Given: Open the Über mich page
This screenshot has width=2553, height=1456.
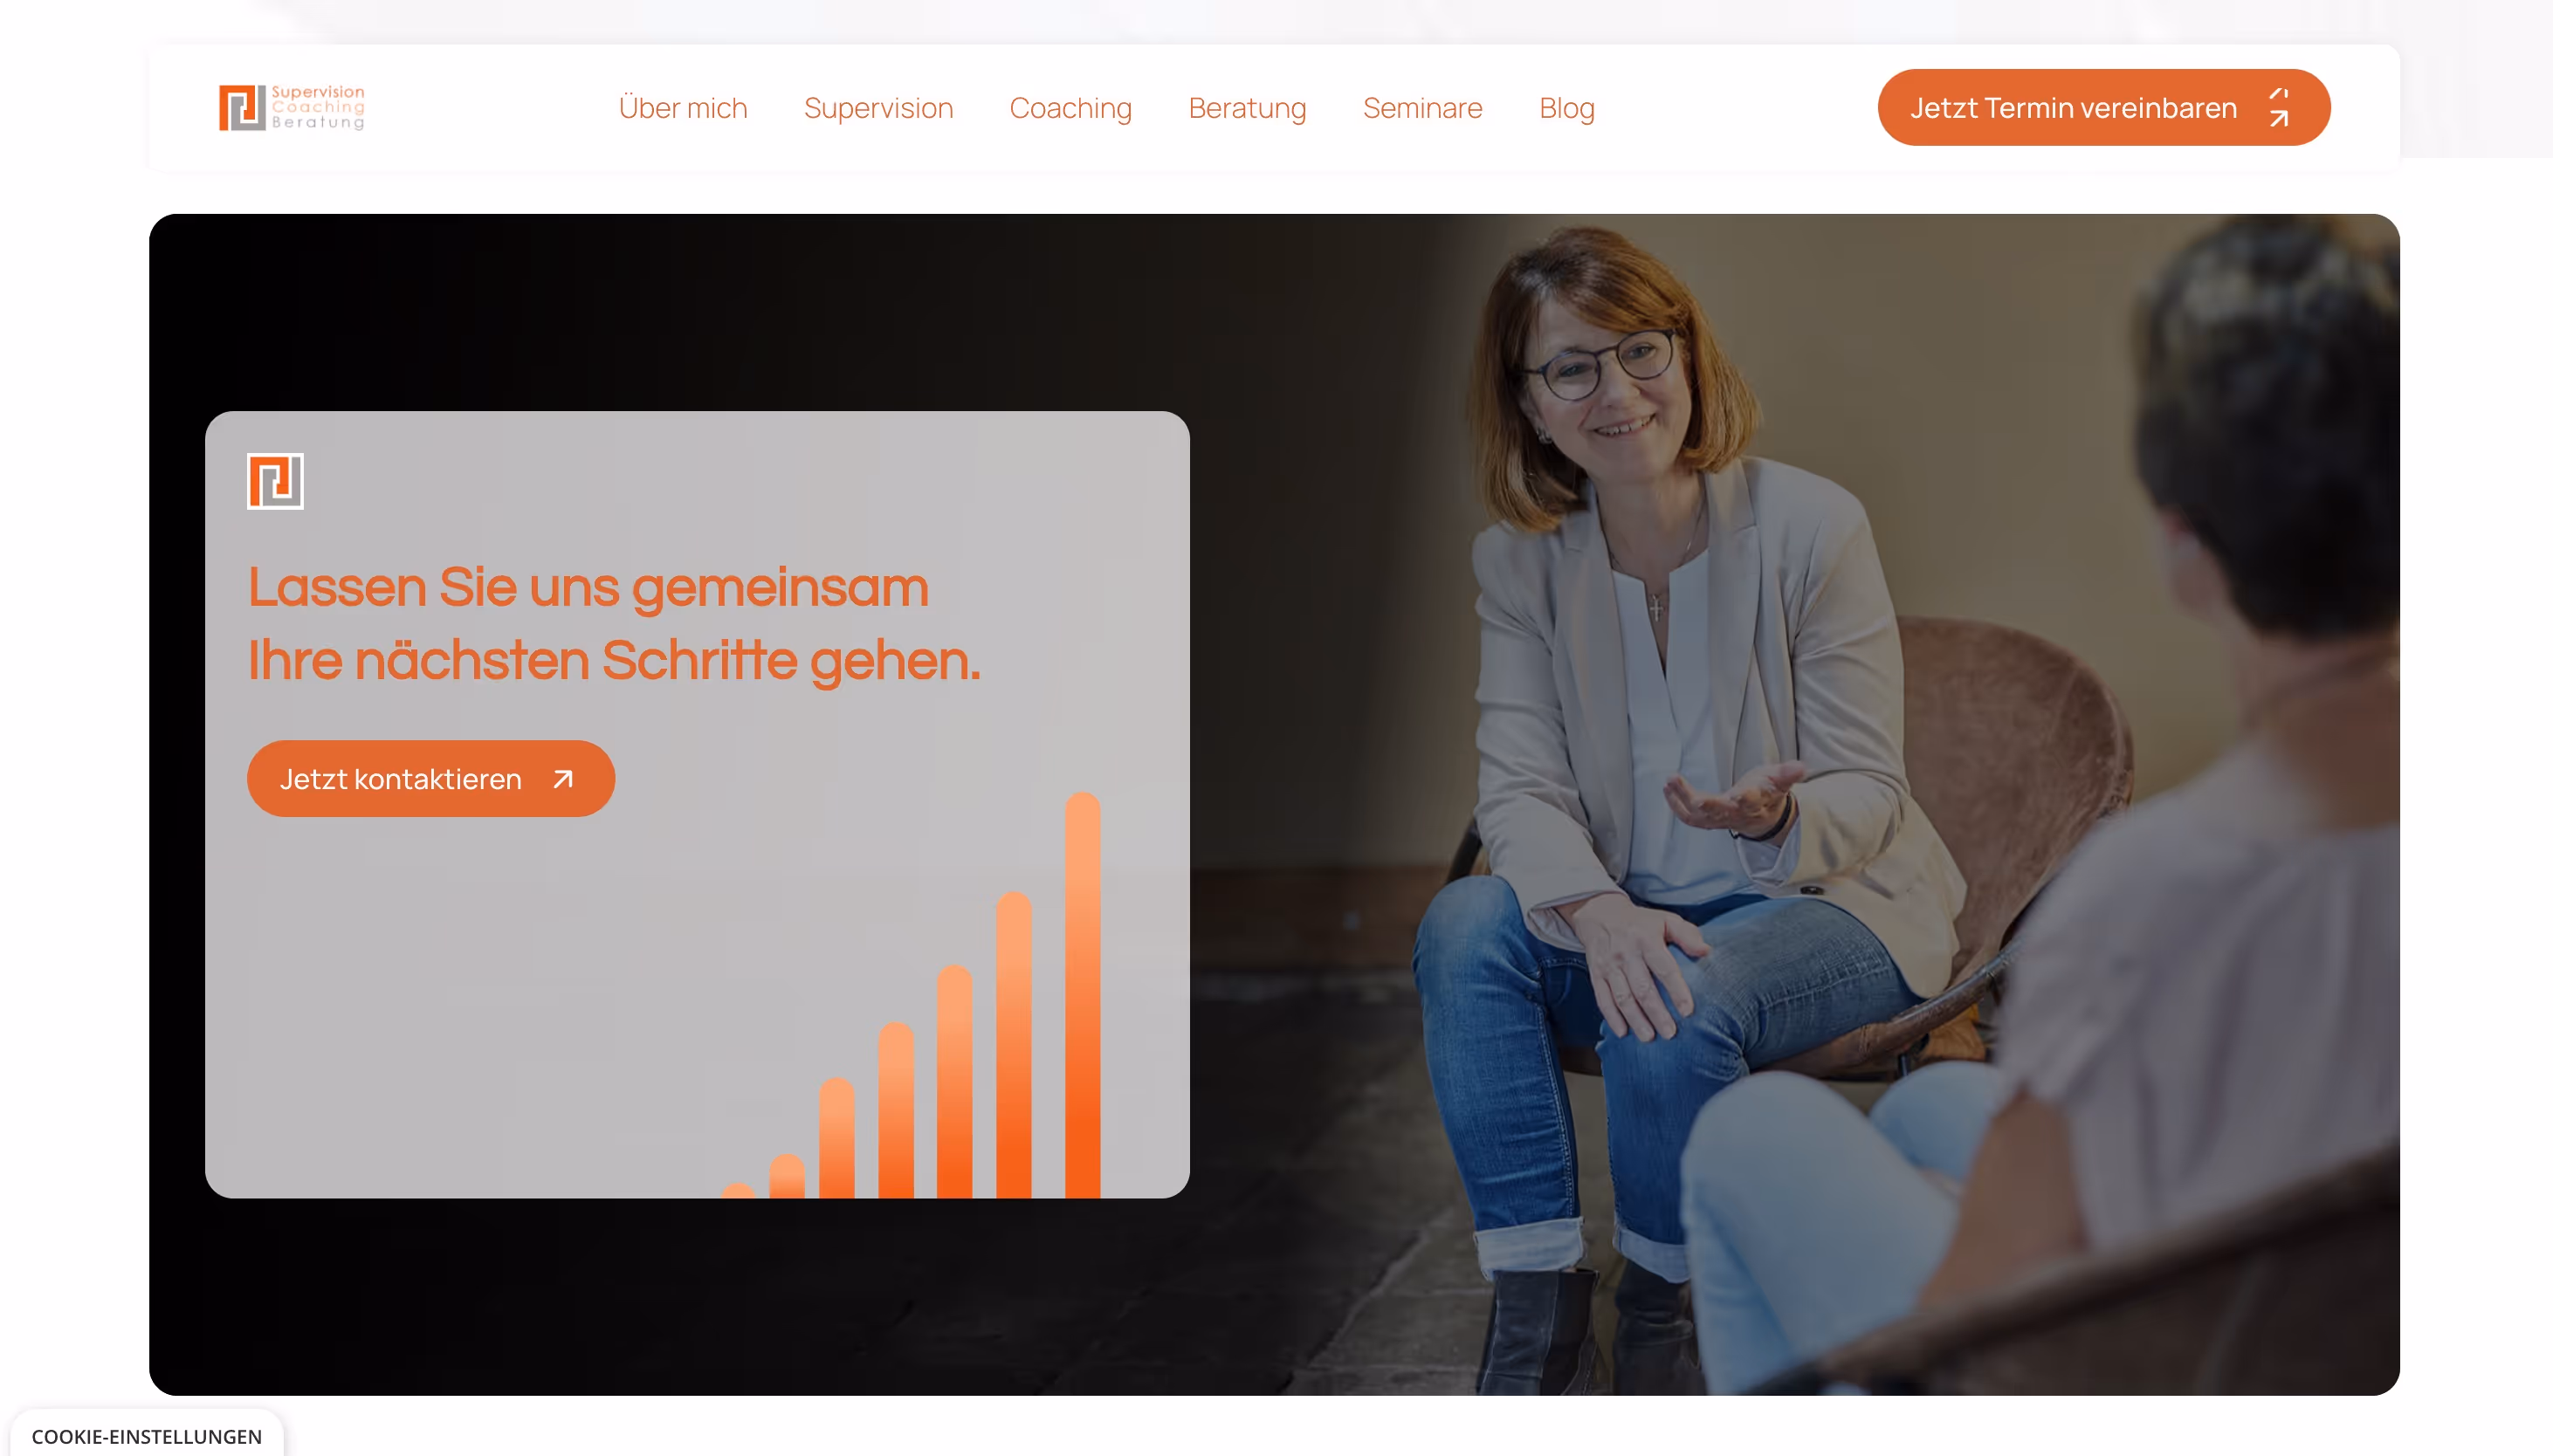Looking at the screenshot, I should tap(683, 108).
